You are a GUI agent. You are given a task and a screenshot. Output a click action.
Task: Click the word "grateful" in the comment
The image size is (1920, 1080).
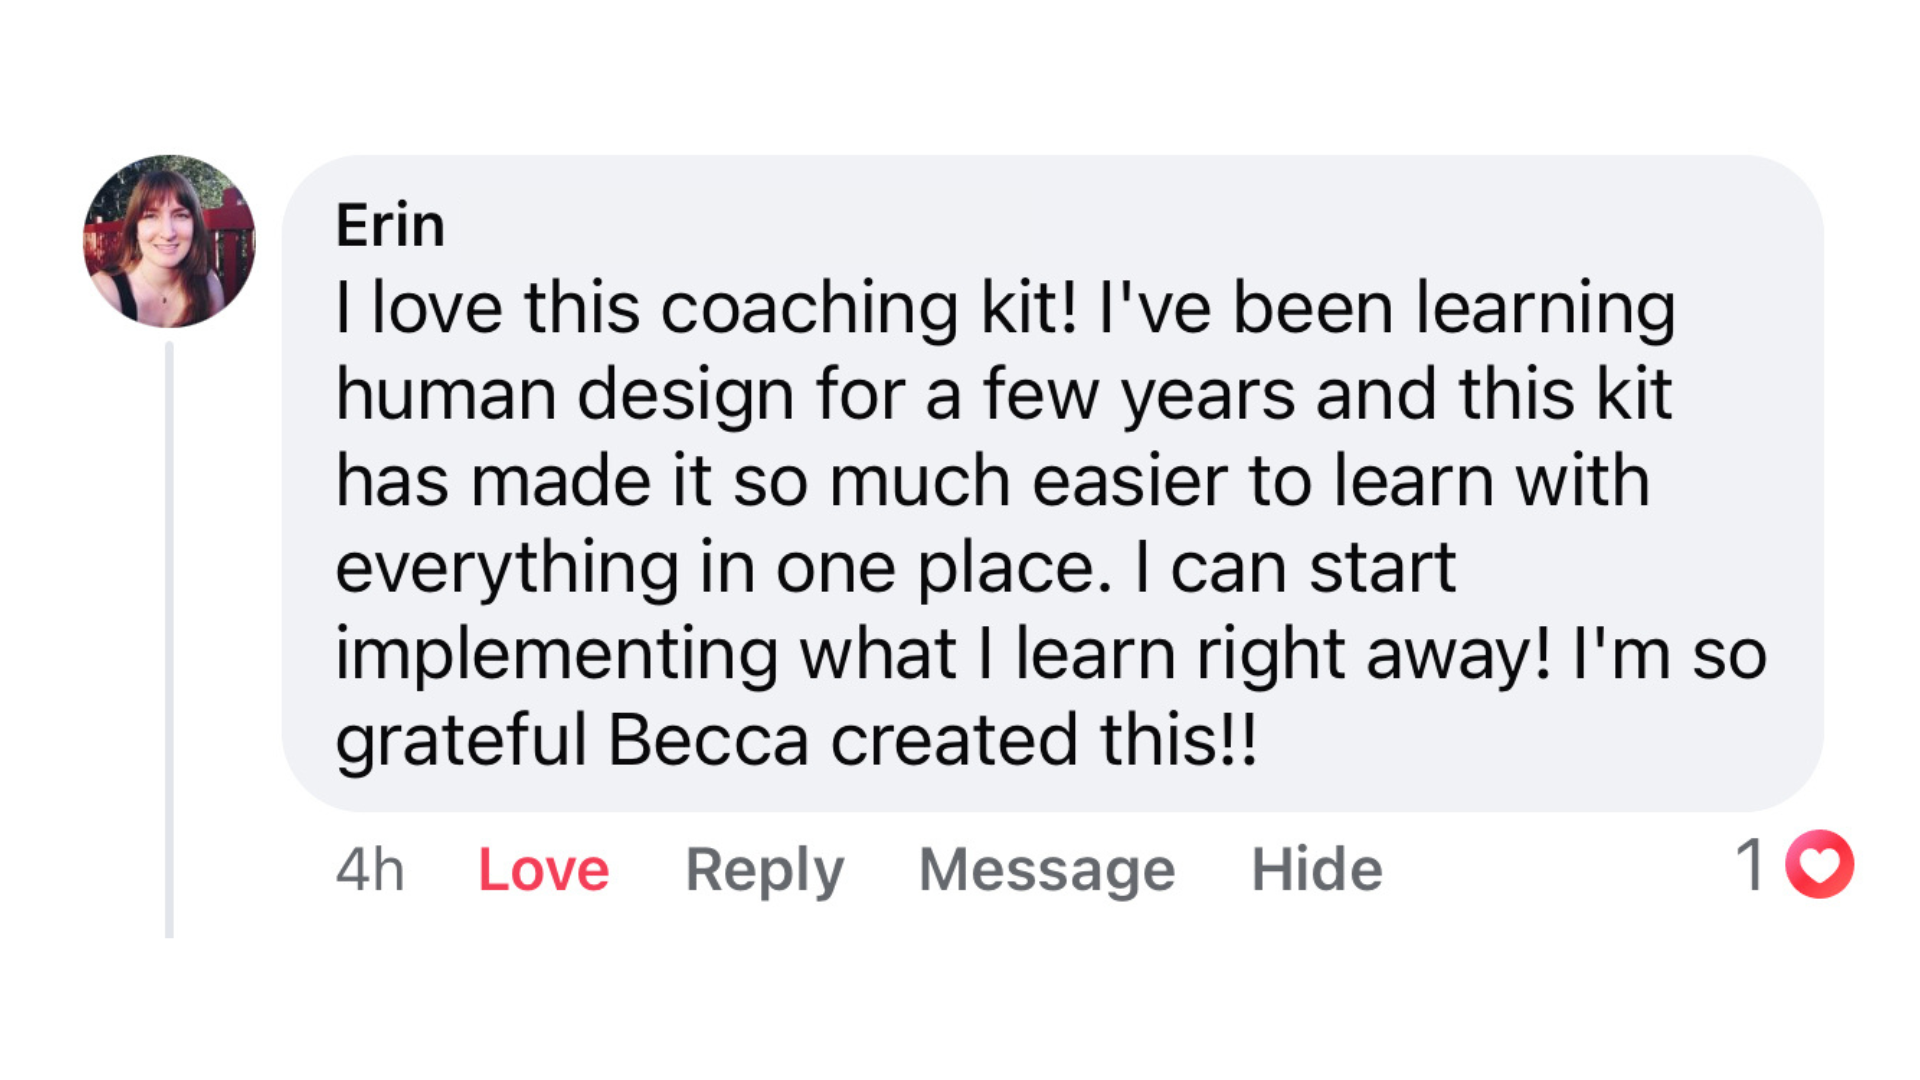(x=461, y=740)
